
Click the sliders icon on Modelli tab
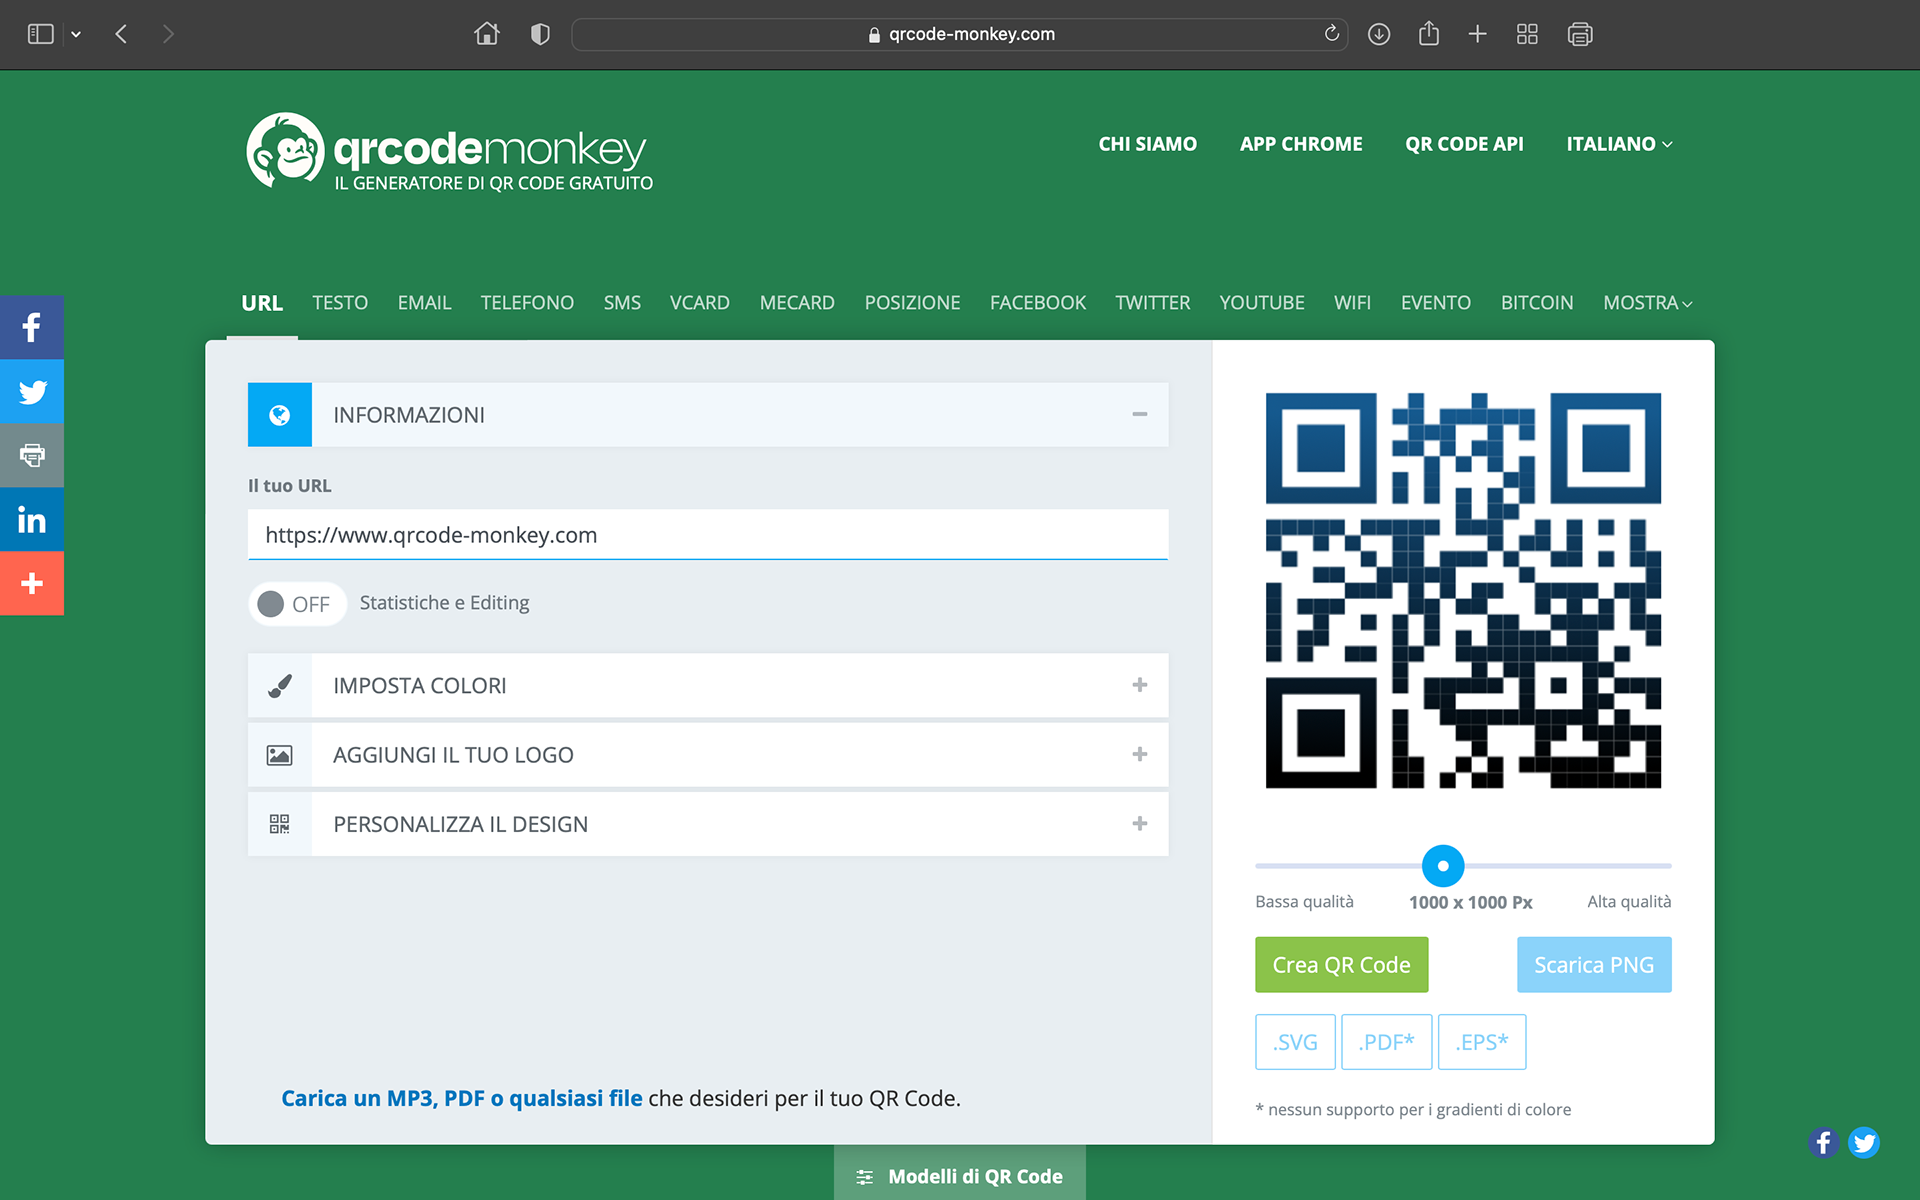(865, 1177)
